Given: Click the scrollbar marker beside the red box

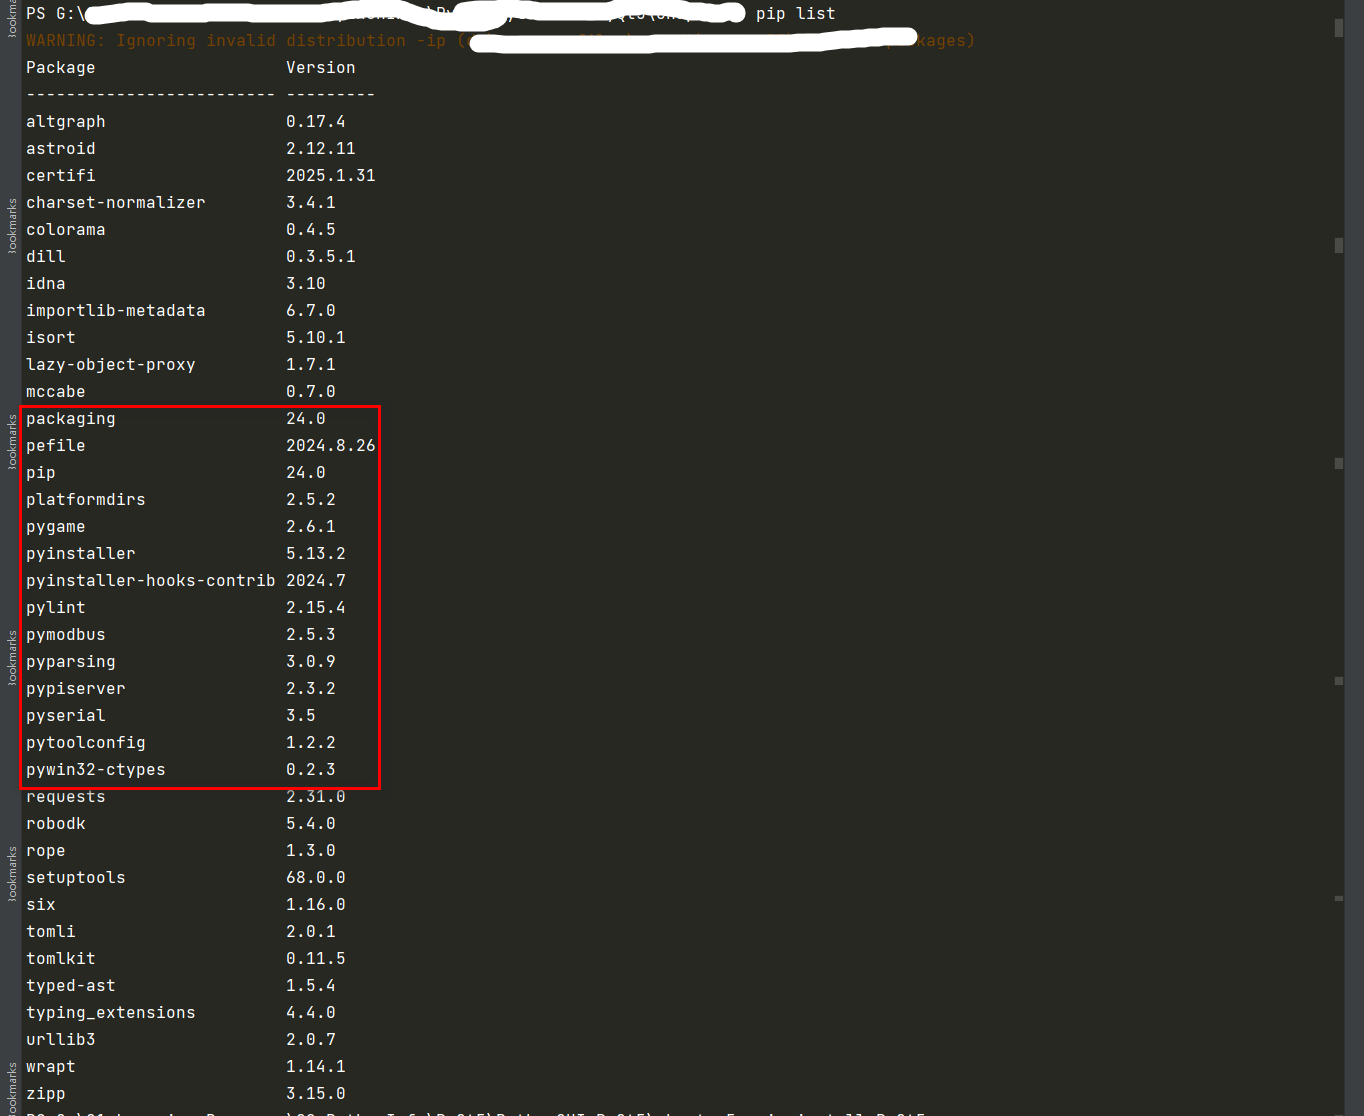Looking at the screenshot, I should tap(1338, 463).
